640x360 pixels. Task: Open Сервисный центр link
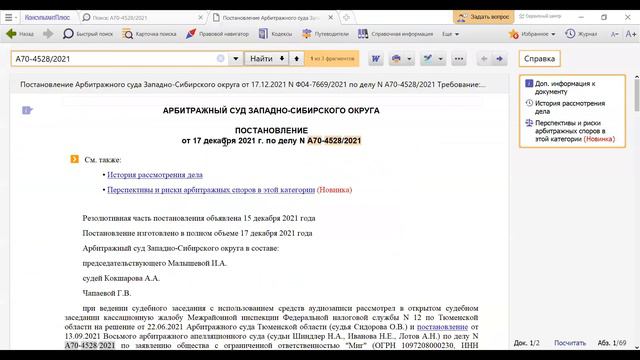(540, 16)
